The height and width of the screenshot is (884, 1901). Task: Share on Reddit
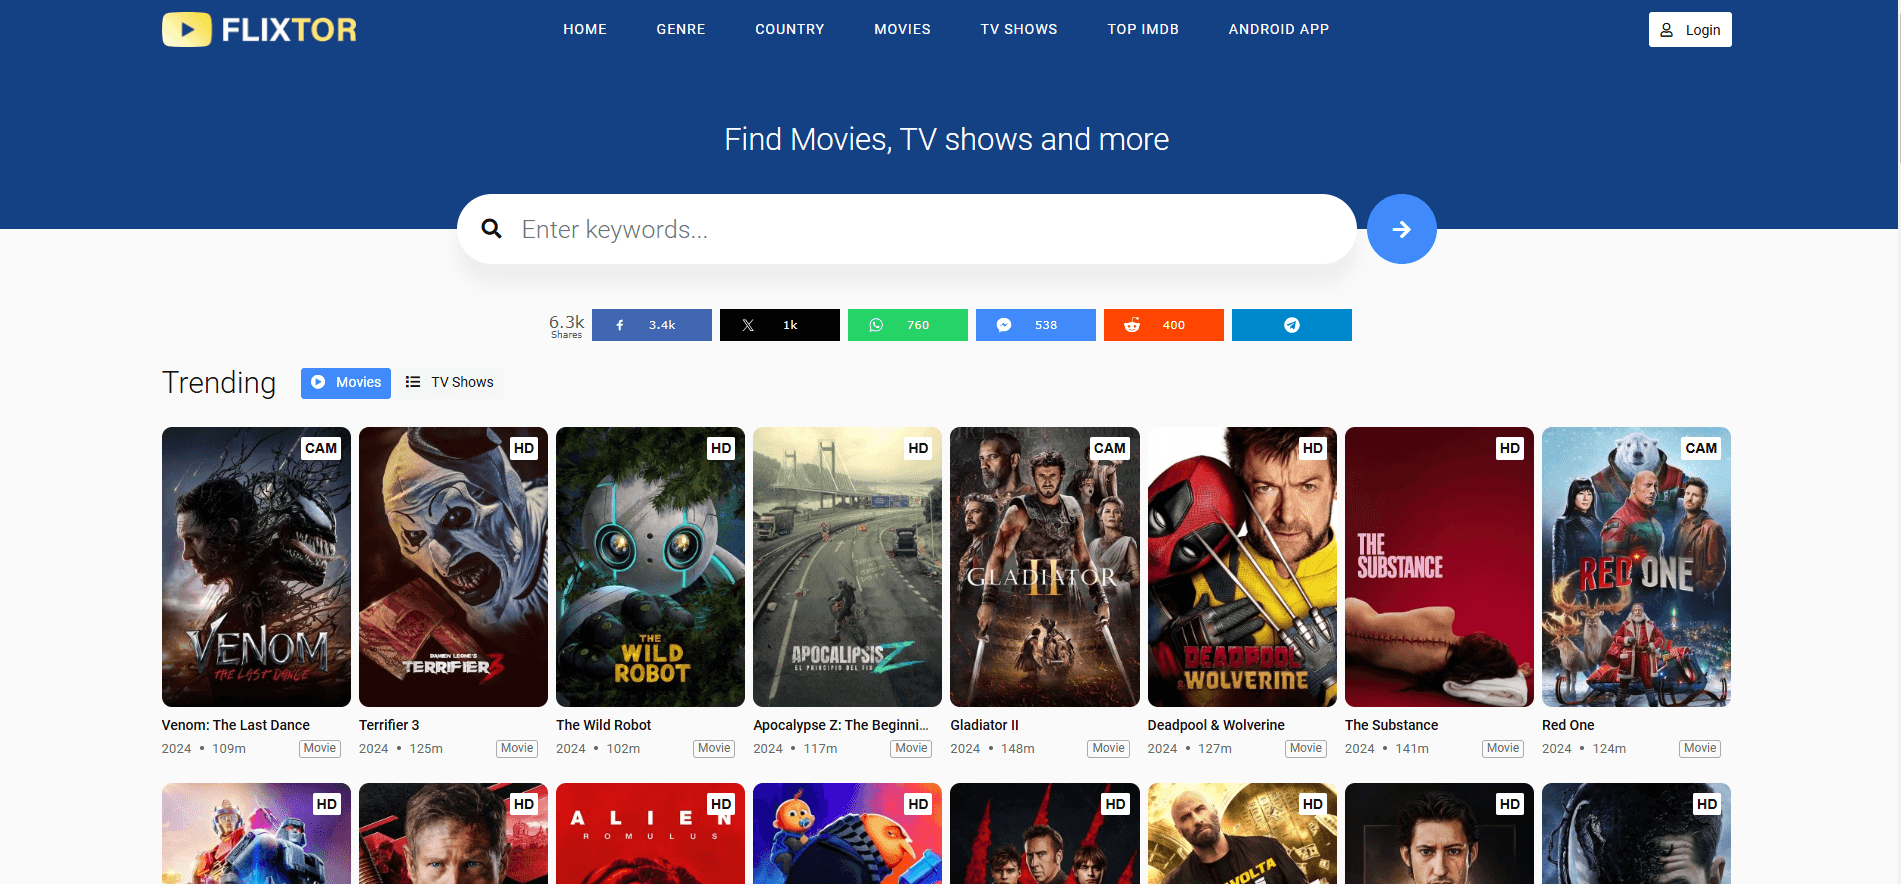coord(1164,325)
